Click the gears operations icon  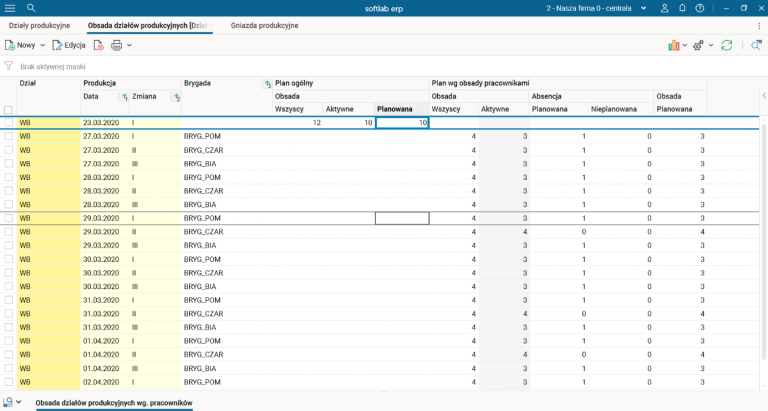(x=698, y=45)
